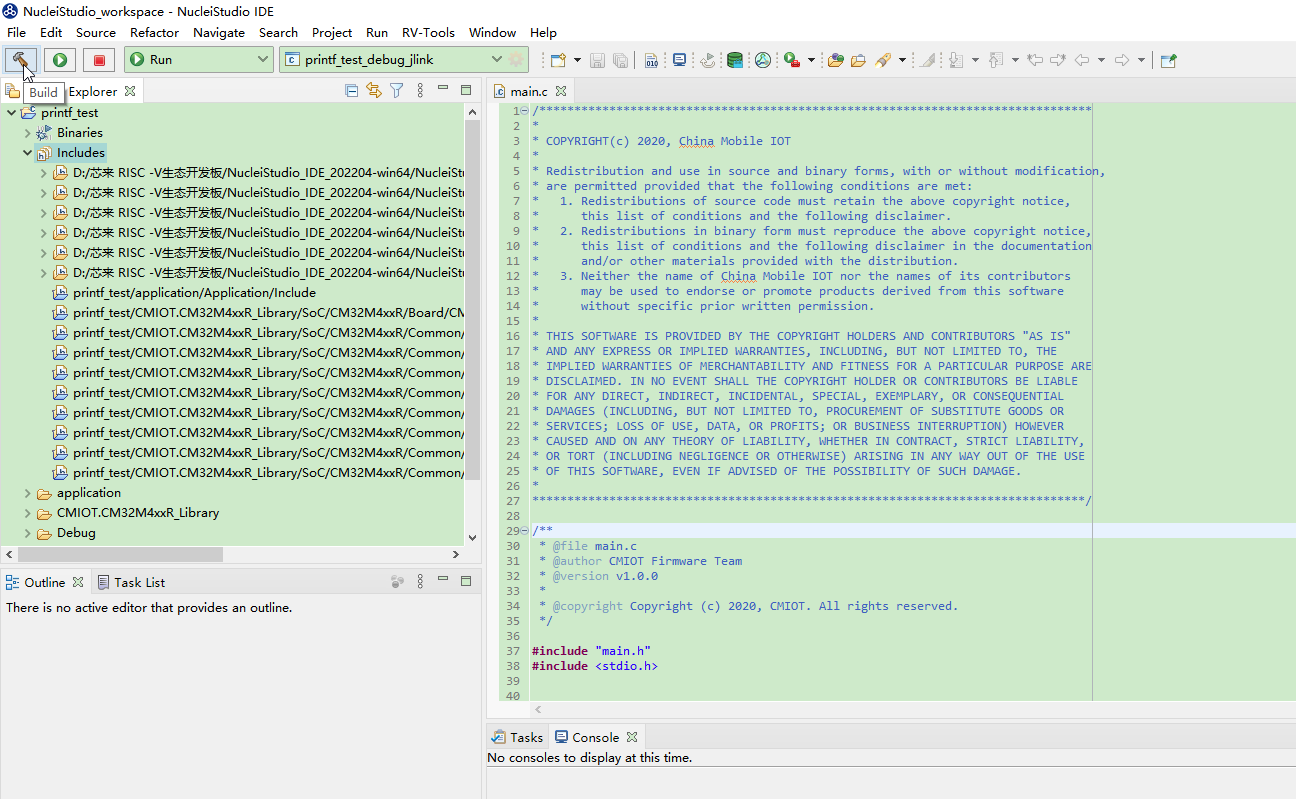Expand the application folder node
Screen dimensions: 1296x799
click(x=27, y=493)
